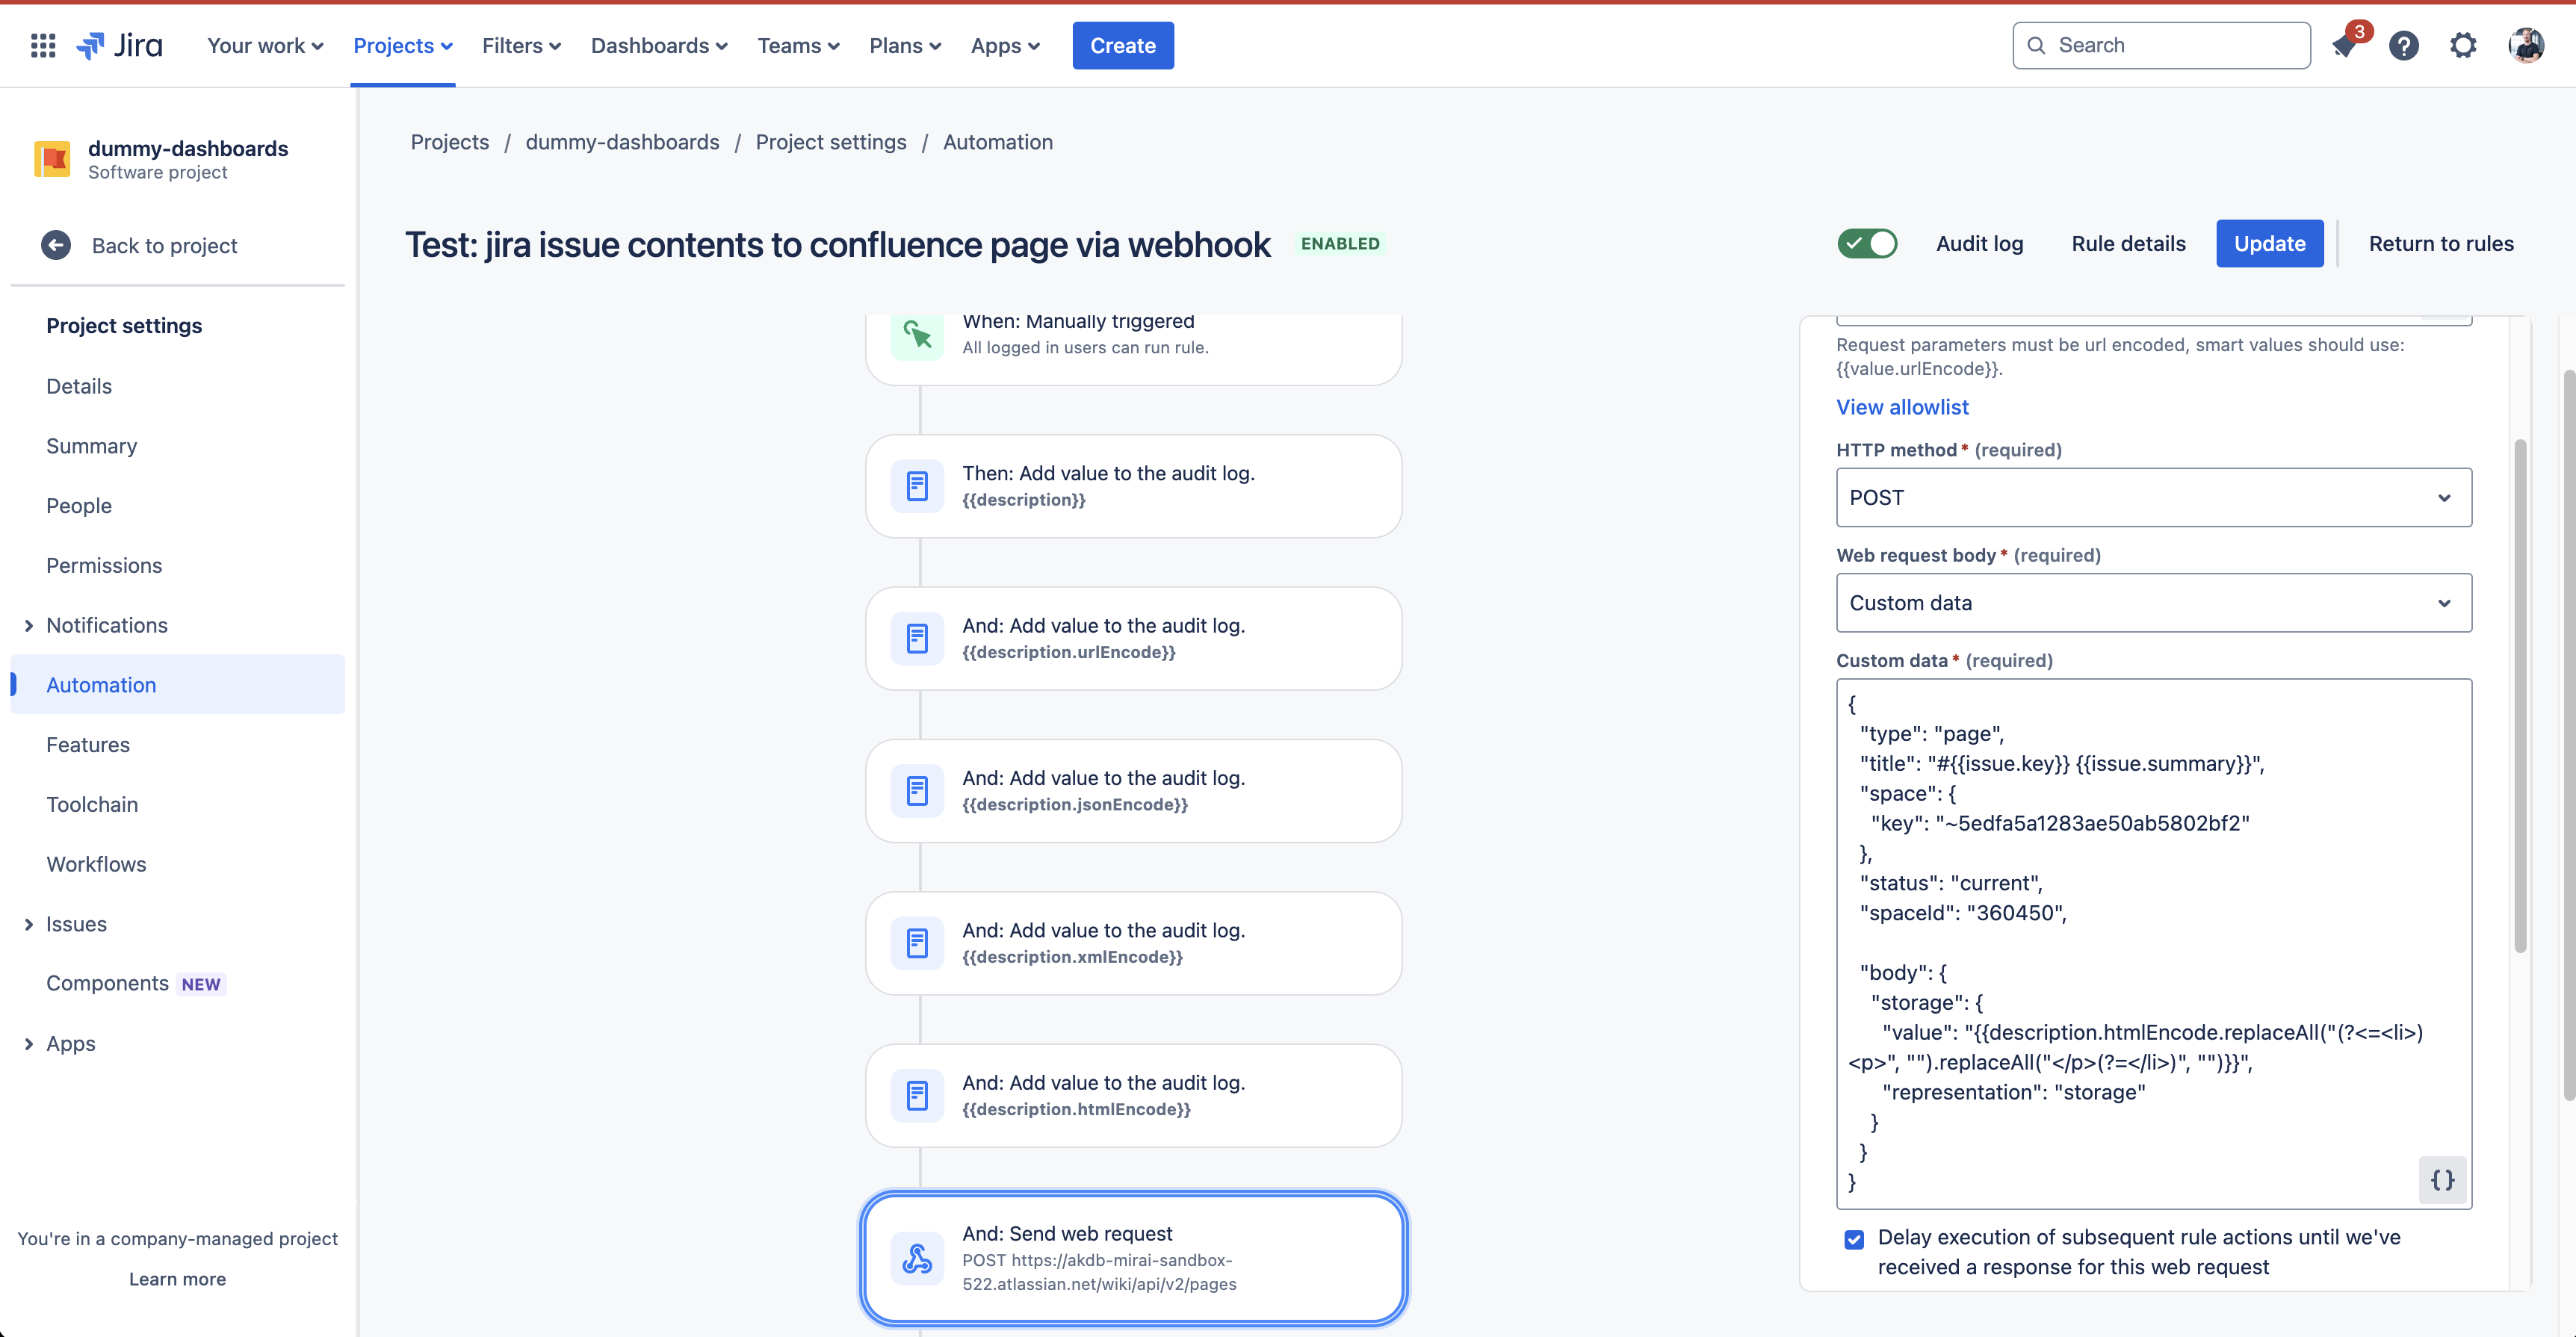Click Return to rules
The image size is (2576, 1337).
2441,244
